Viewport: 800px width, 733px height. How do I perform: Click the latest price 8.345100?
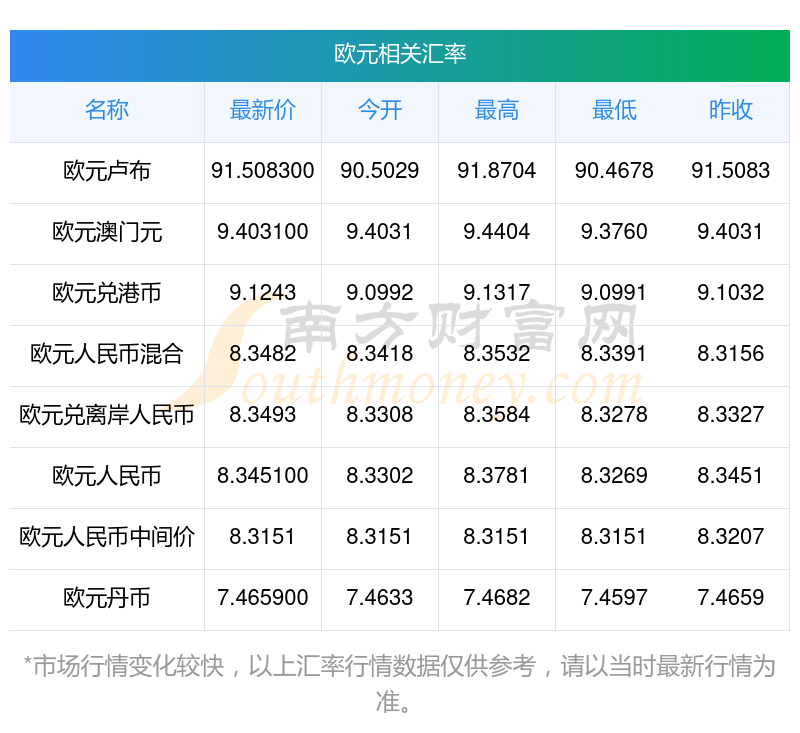pyautogui.click(x=263, y=475)
